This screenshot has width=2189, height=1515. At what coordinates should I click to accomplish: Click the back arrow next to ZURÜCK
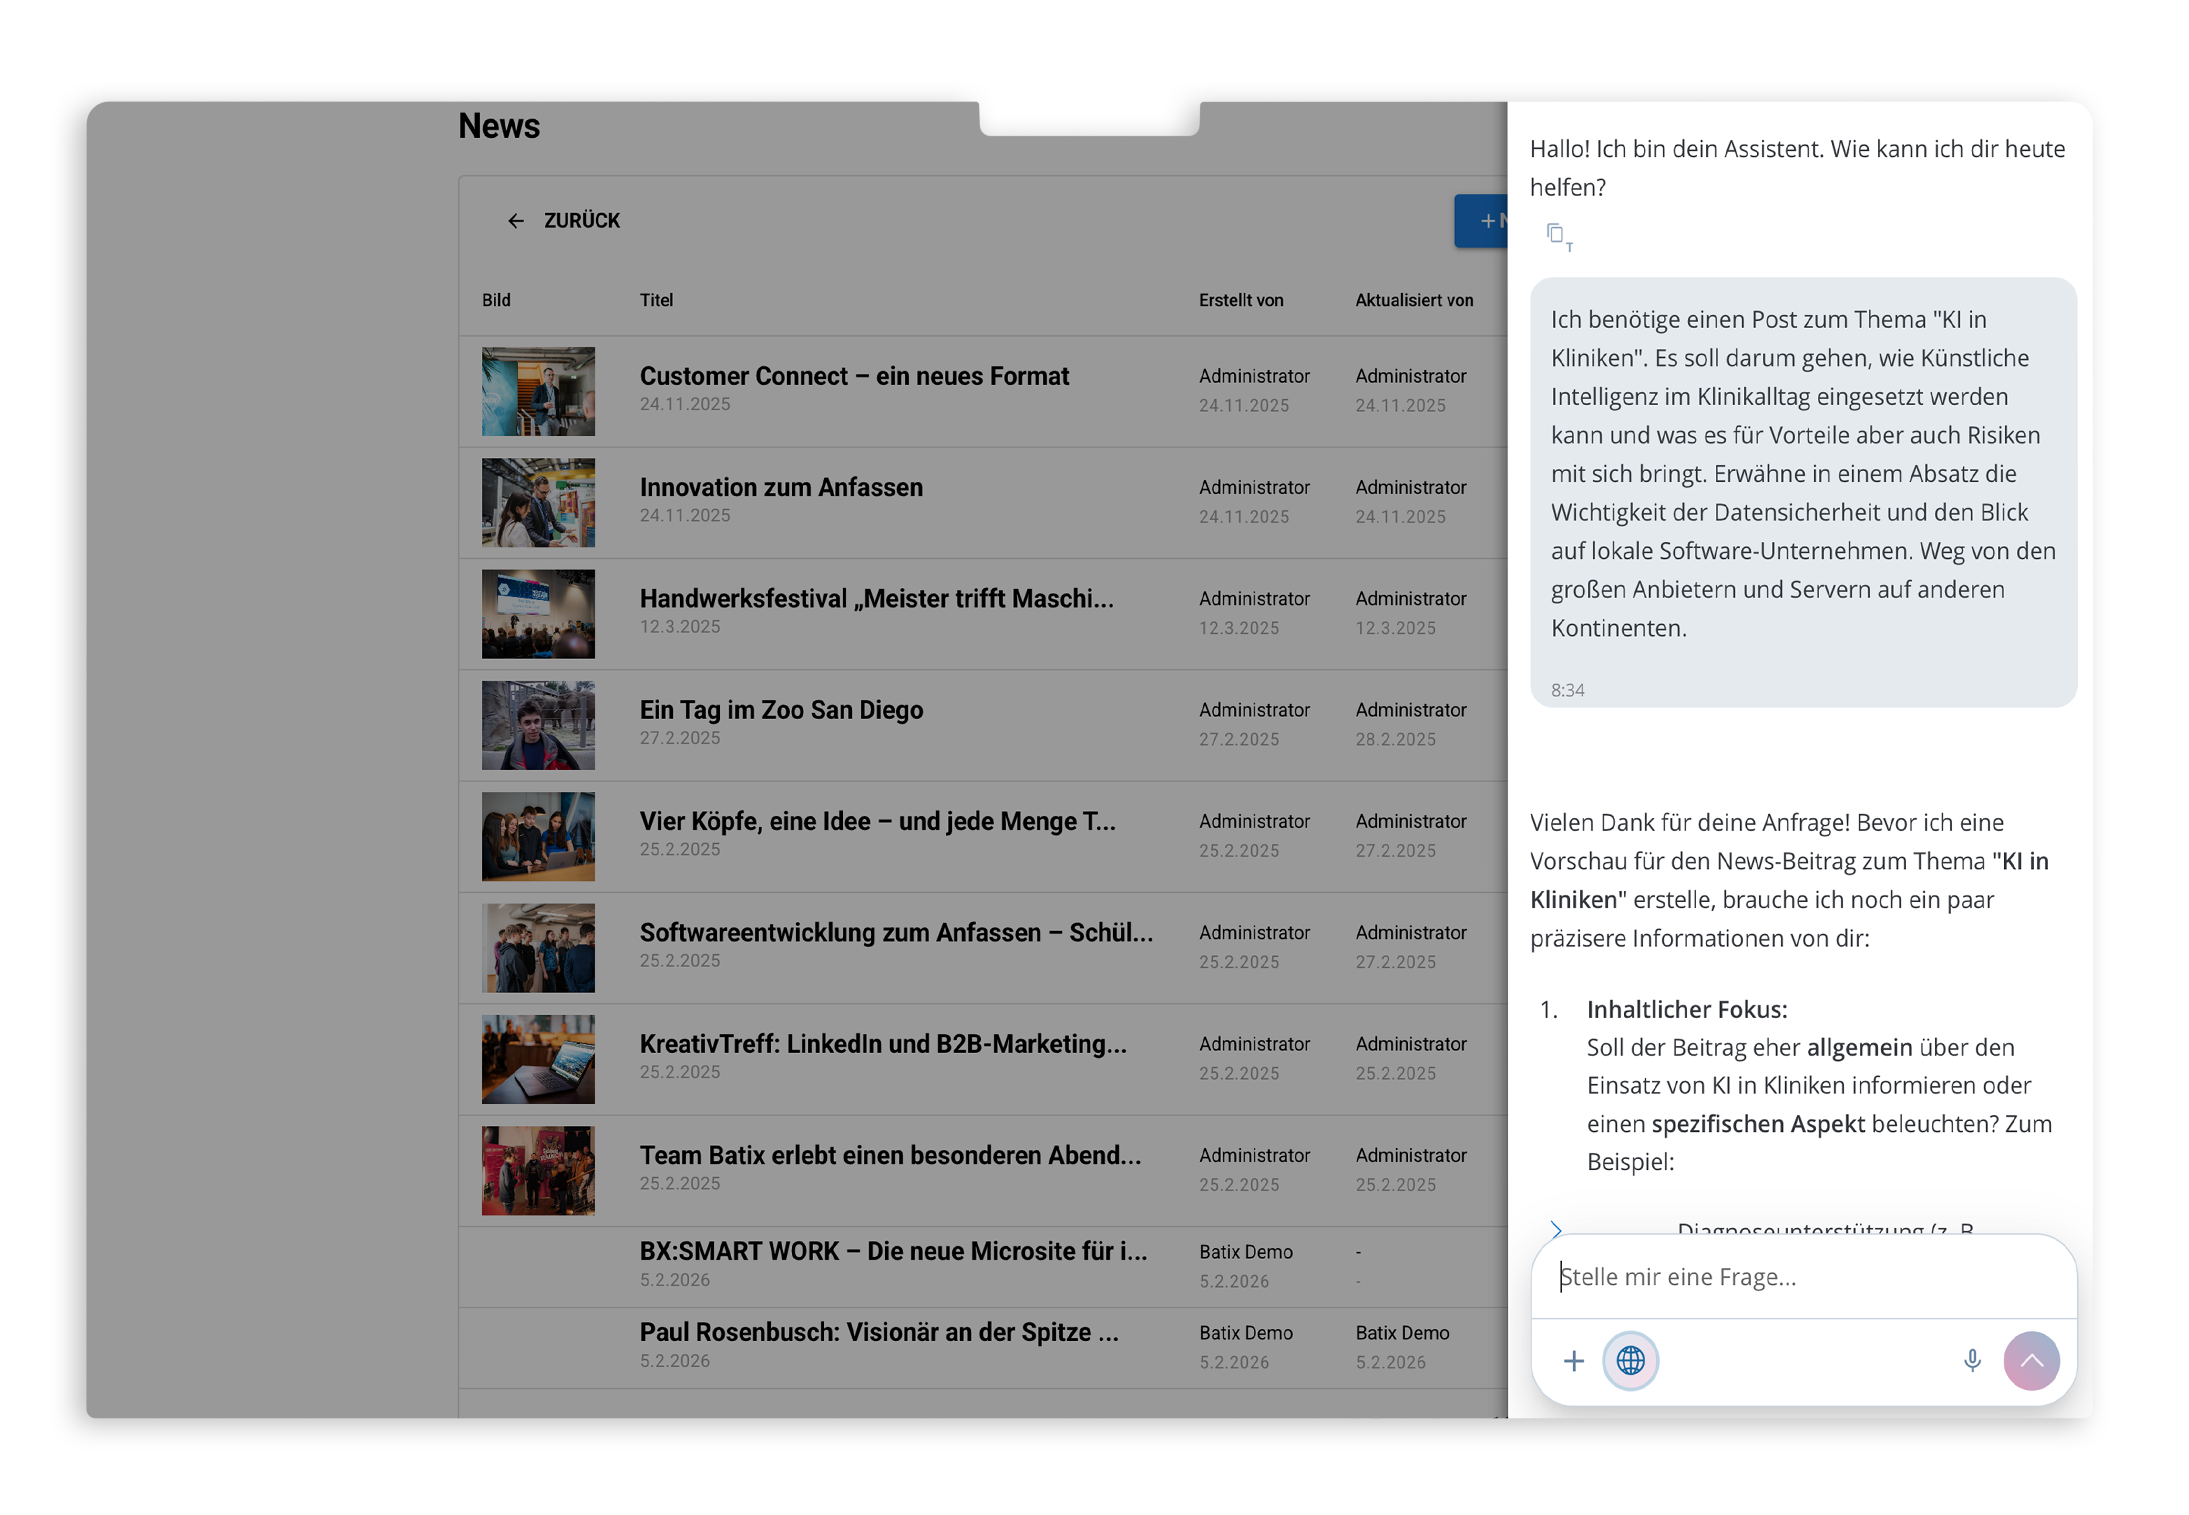[x=516, y=221]
